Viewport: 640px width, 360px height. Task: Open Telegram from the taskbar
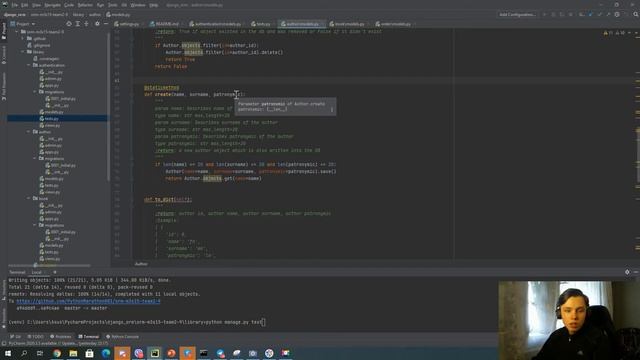(x=220, y=353)
